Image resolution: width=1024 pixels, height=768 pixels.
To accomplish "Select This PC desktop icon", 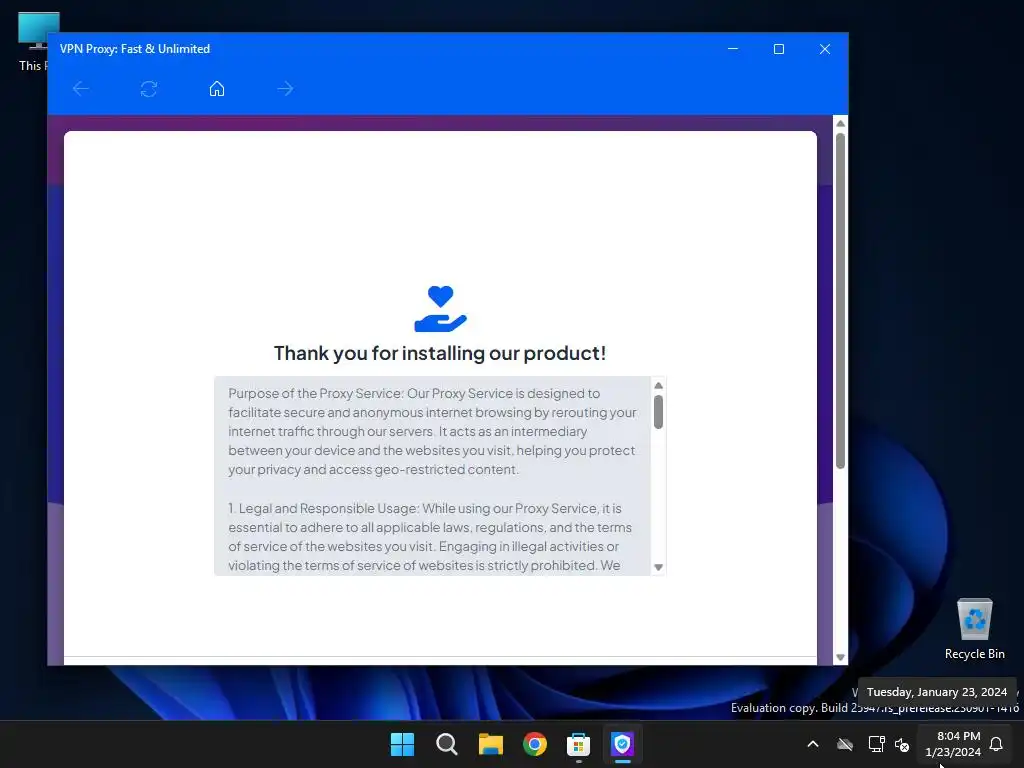I will click(33, 42).
